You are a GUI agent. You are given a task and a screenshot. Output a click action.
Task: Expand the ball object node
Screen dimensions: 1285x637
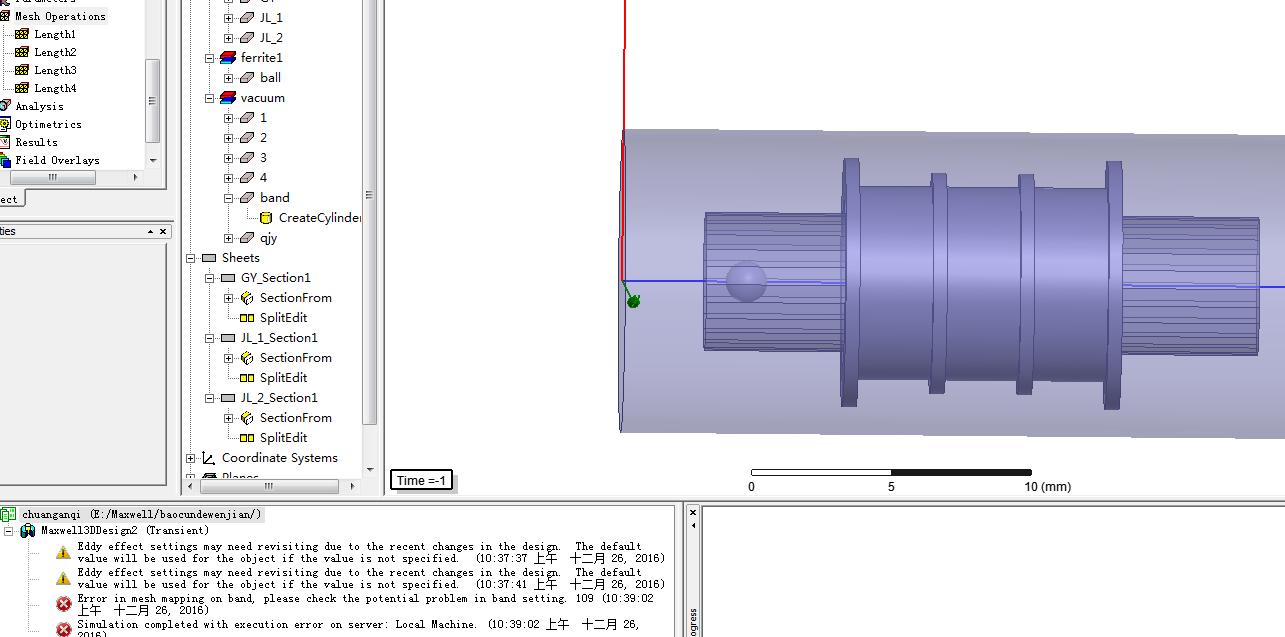tap(229, 78)
